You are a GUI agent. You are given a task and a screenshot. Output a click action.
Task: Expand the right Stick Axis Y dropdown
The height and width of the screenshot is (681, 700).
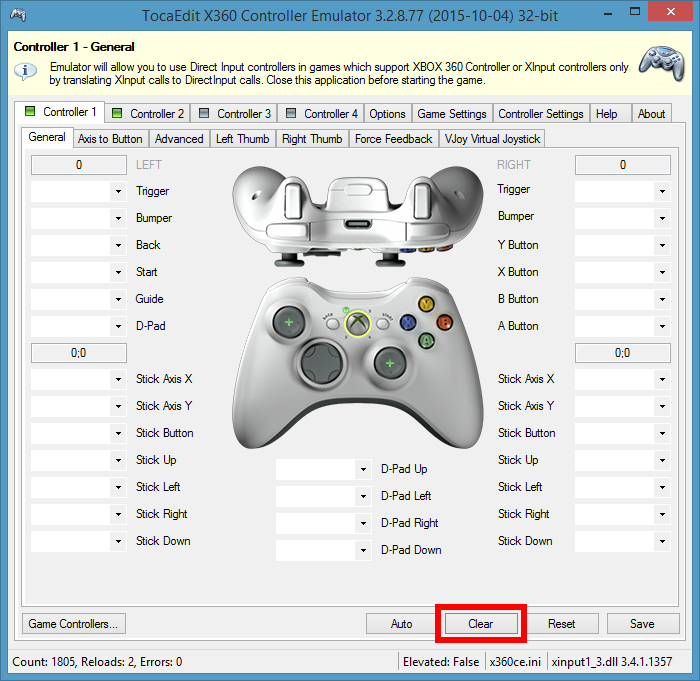pyautogui.click(x=662, y=406)
